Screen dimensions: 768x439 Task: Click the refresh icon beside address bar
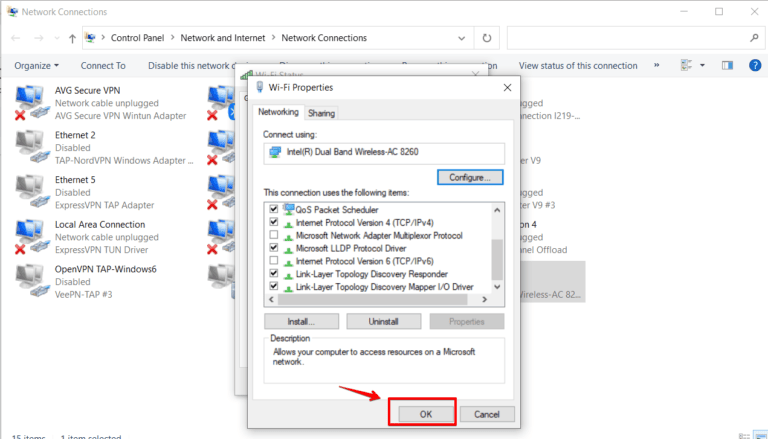(x=487, y=38)
